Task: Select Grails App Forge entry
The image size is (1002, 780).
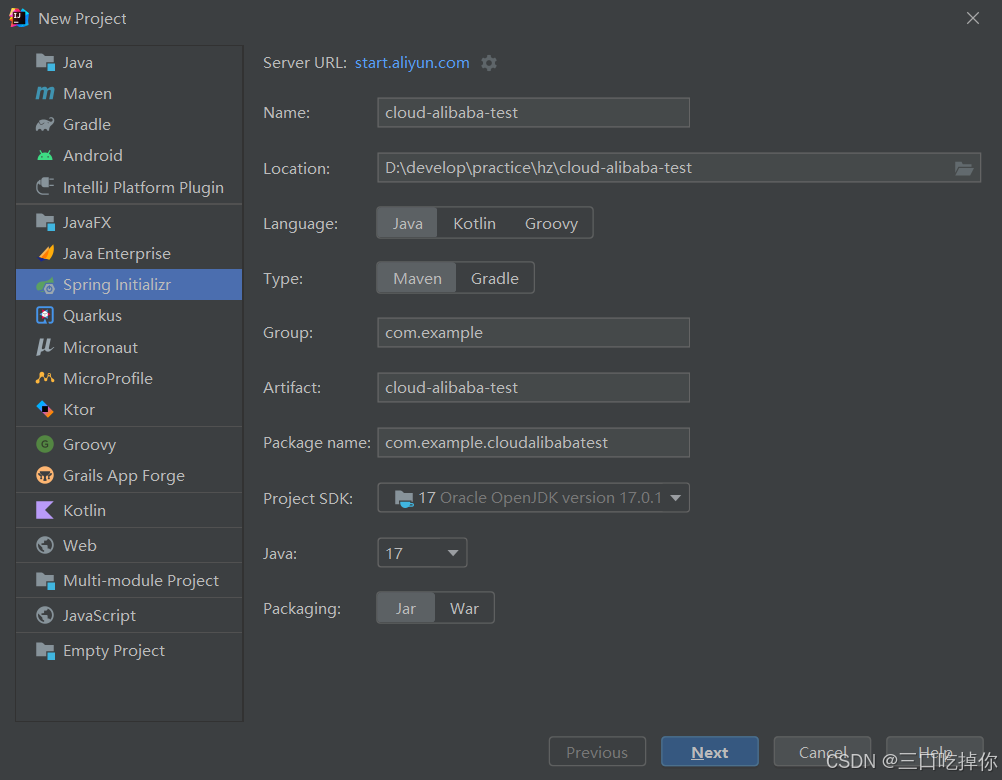Action: tap(129, 475)
